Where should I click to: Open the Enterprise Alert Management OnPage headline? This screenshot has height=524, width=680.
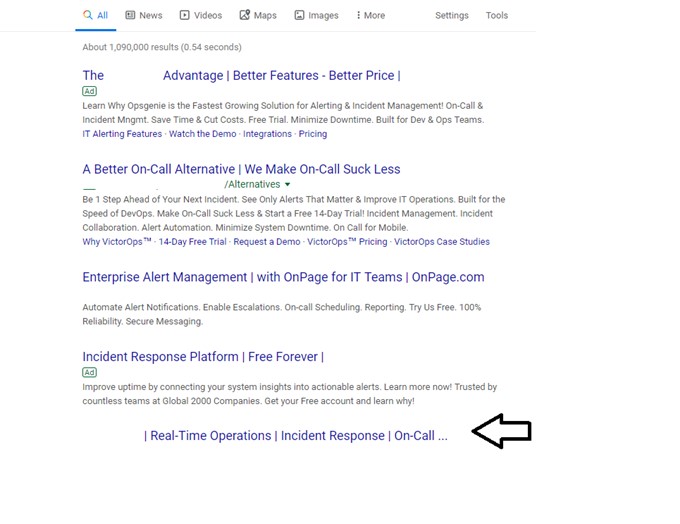pyautogui.click(x=283, y=277)
